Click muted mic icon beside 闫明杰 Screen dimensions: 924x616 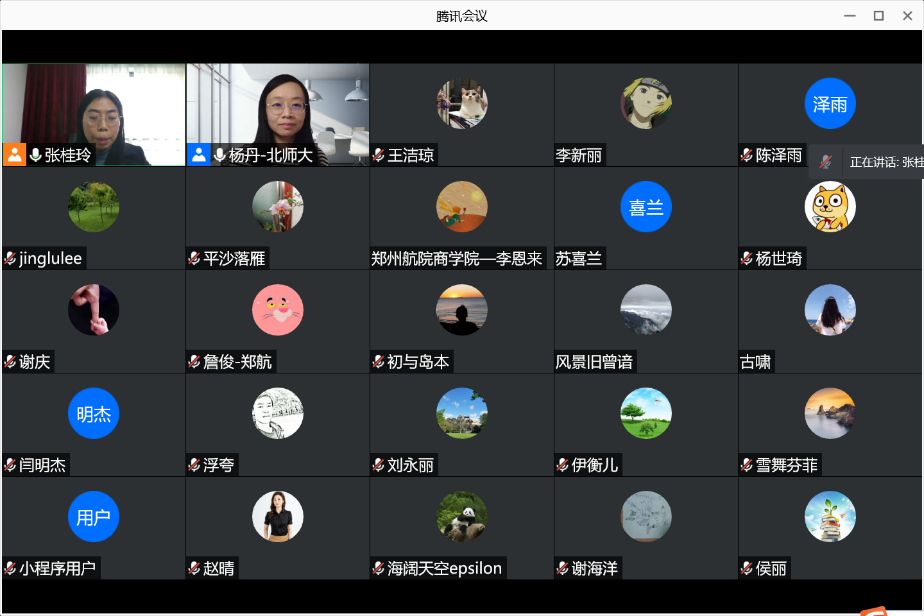10,465
